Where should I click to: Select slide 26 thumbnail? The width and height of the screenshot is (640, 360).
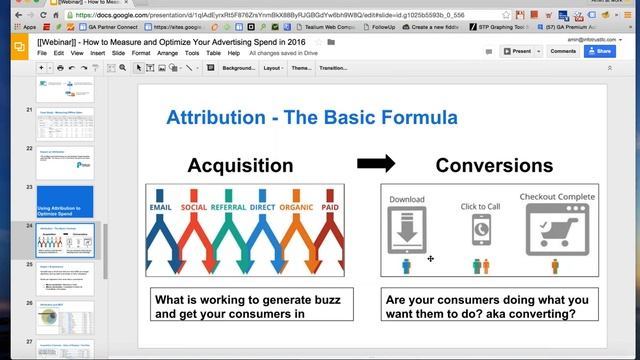[65, 318]
